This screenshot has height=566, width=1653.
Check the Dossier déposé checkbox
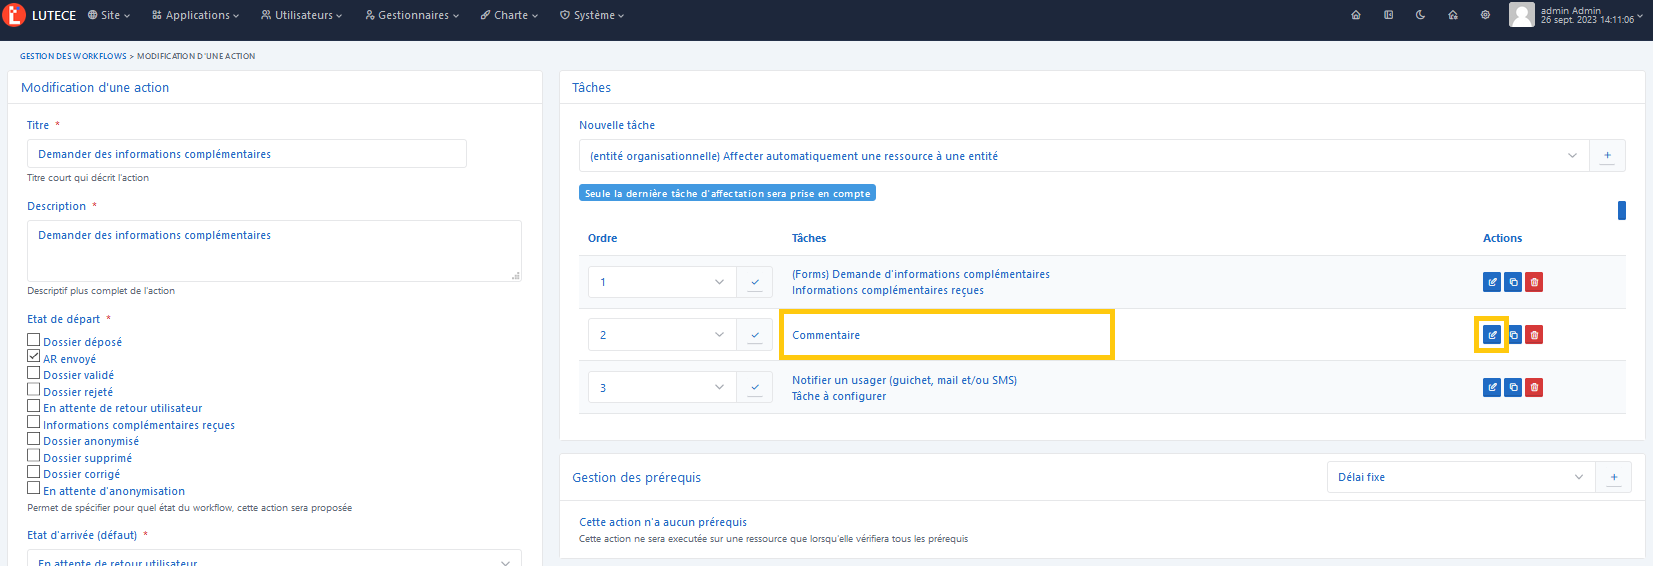coord(34,340)
